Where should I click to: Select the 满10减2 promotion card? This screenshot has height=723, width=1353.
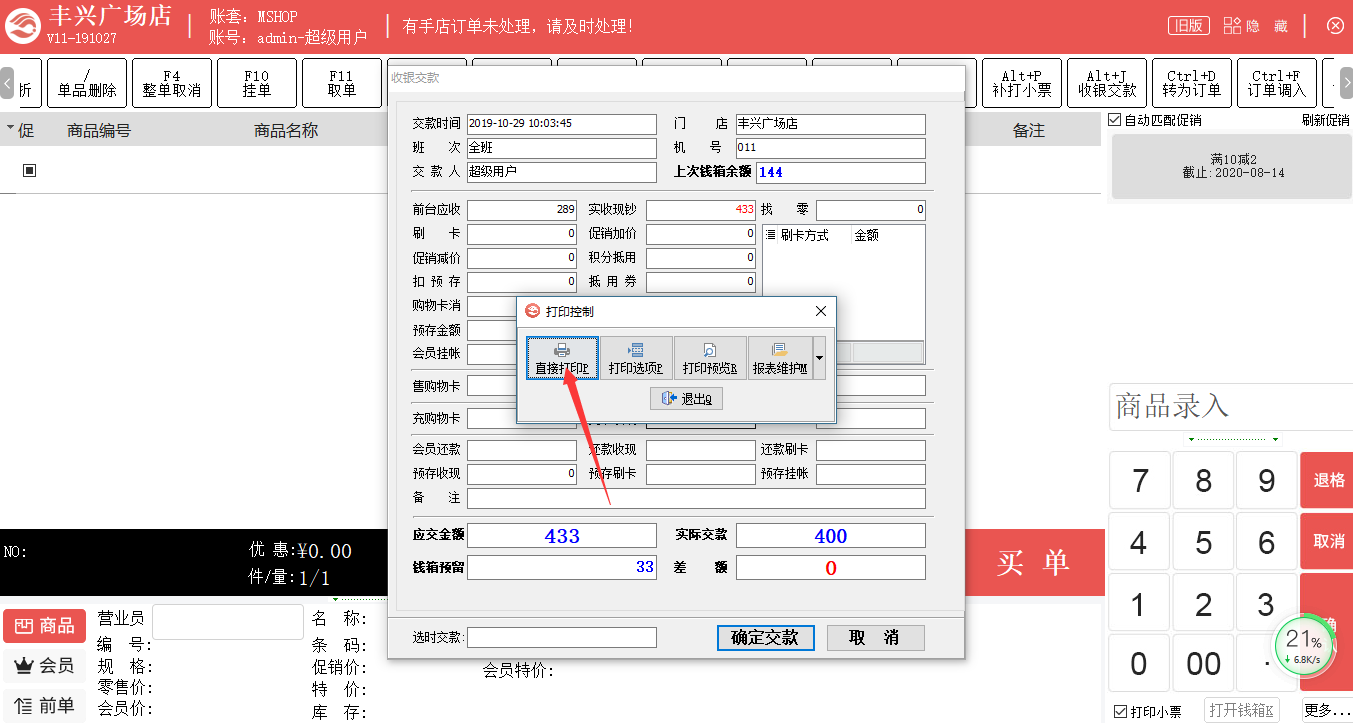1232,166
